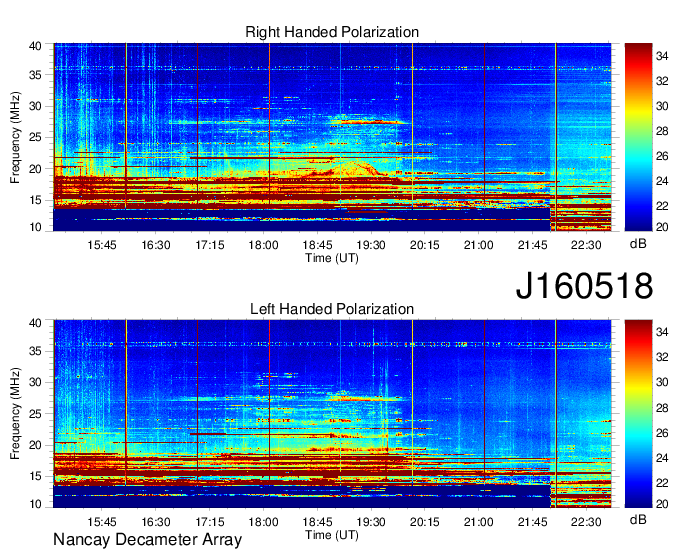Click the 35 MHz tick of Right Handed plot

(x=35, y=75)
